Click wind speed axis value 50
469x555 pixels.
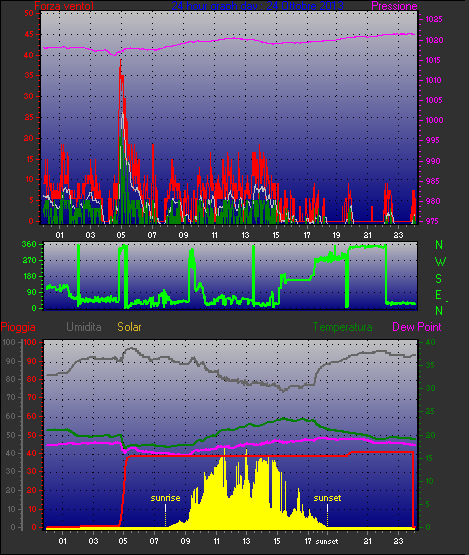29,13
